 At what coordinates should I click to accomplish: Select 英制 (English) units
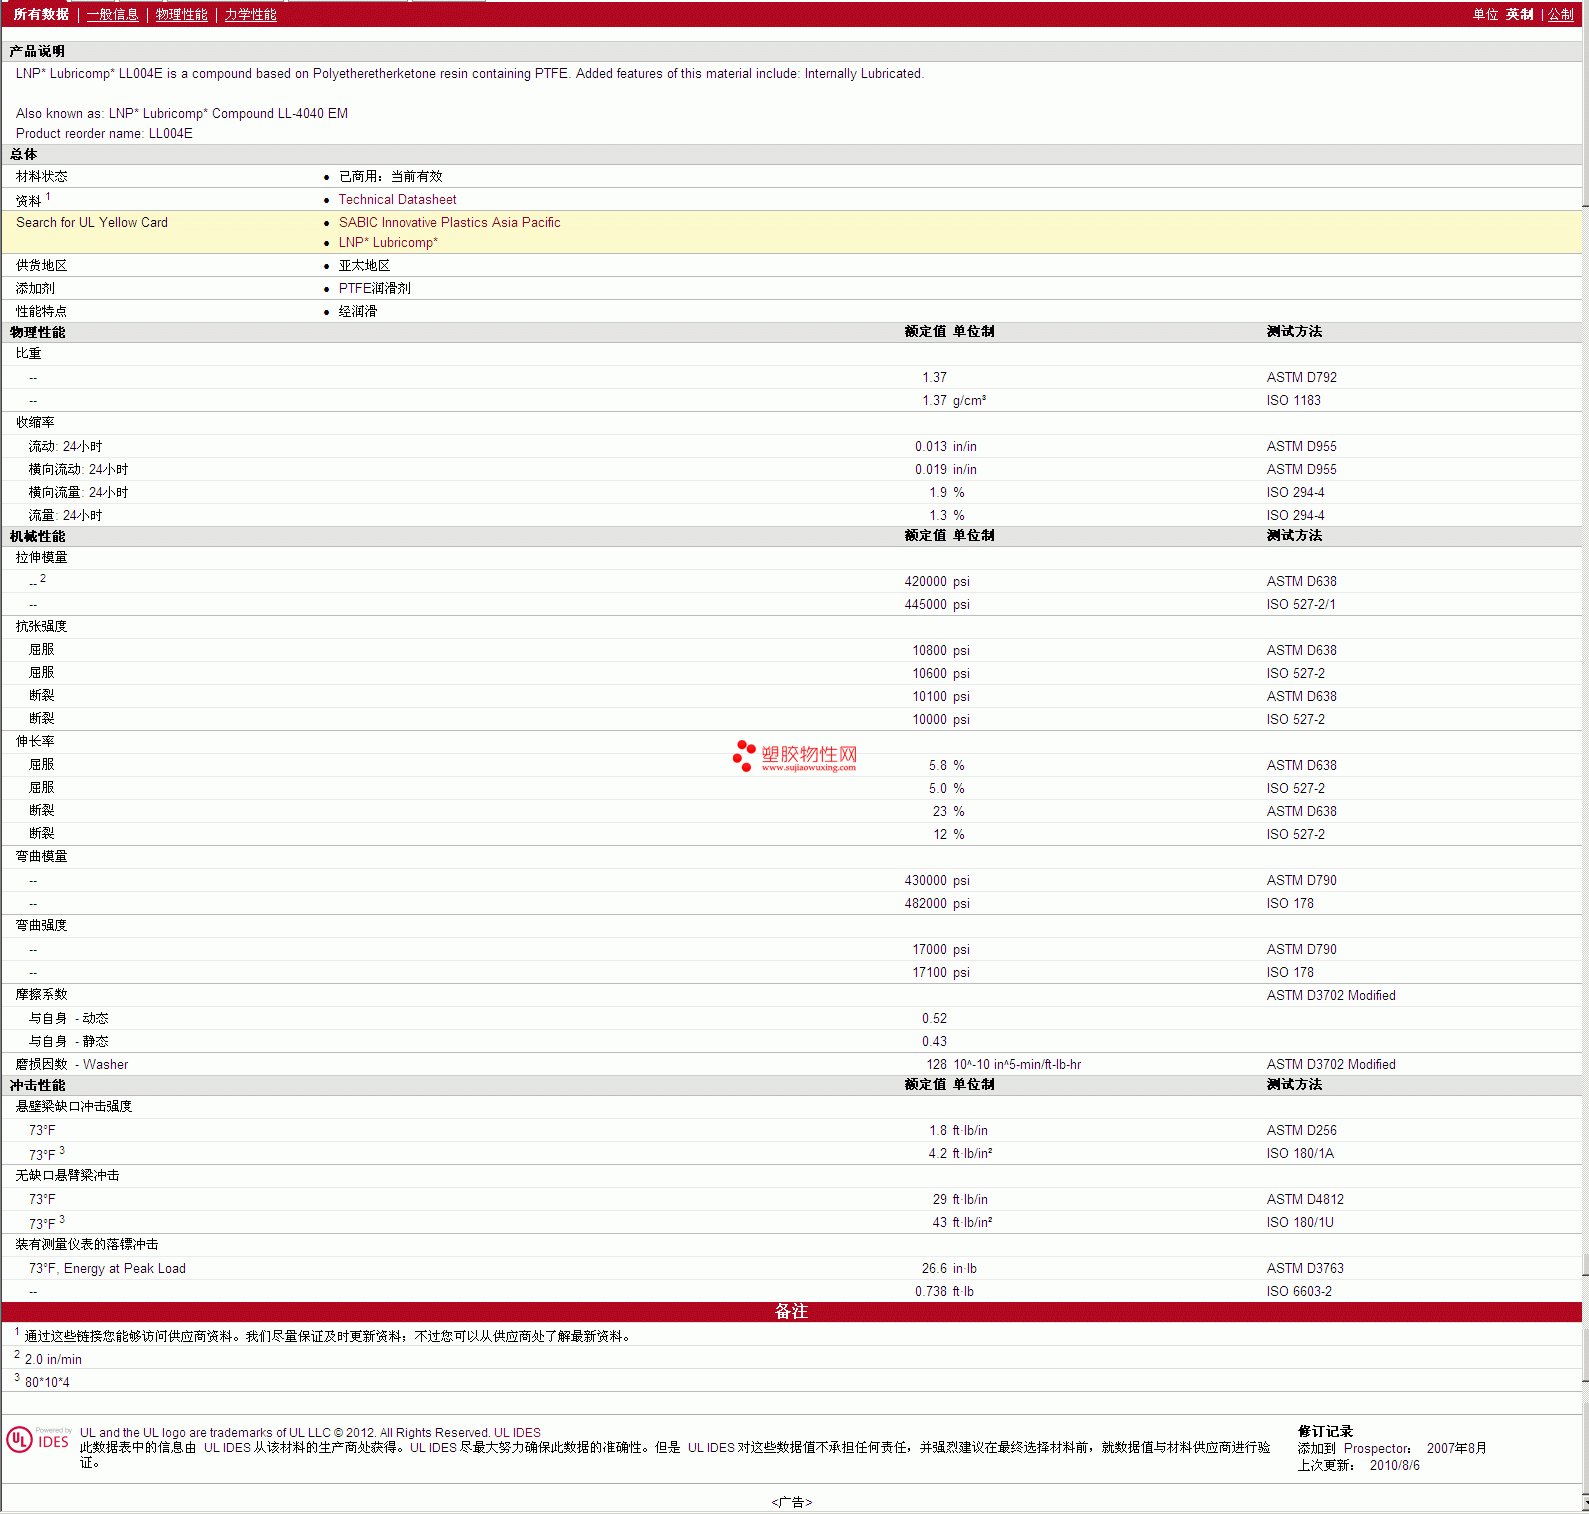[x=1519, y=14]
